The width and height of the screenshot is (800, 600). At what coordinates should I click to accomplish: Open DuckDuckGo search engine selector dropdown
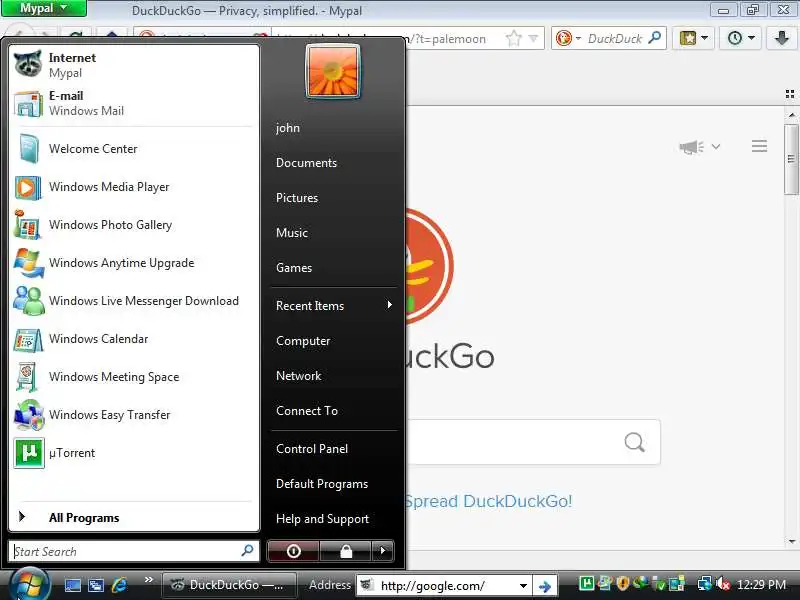coord(568,38)
